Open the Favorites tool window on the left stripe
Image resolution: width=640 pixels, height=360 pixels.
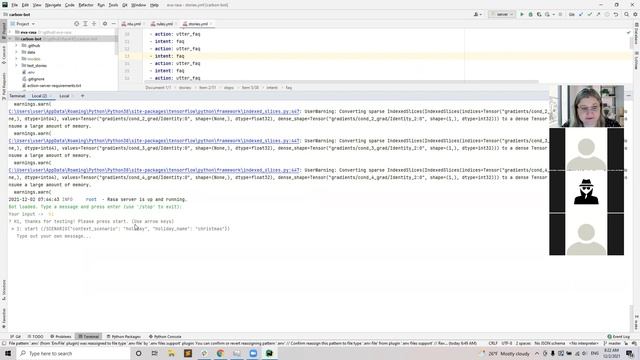tap(4, 318)
